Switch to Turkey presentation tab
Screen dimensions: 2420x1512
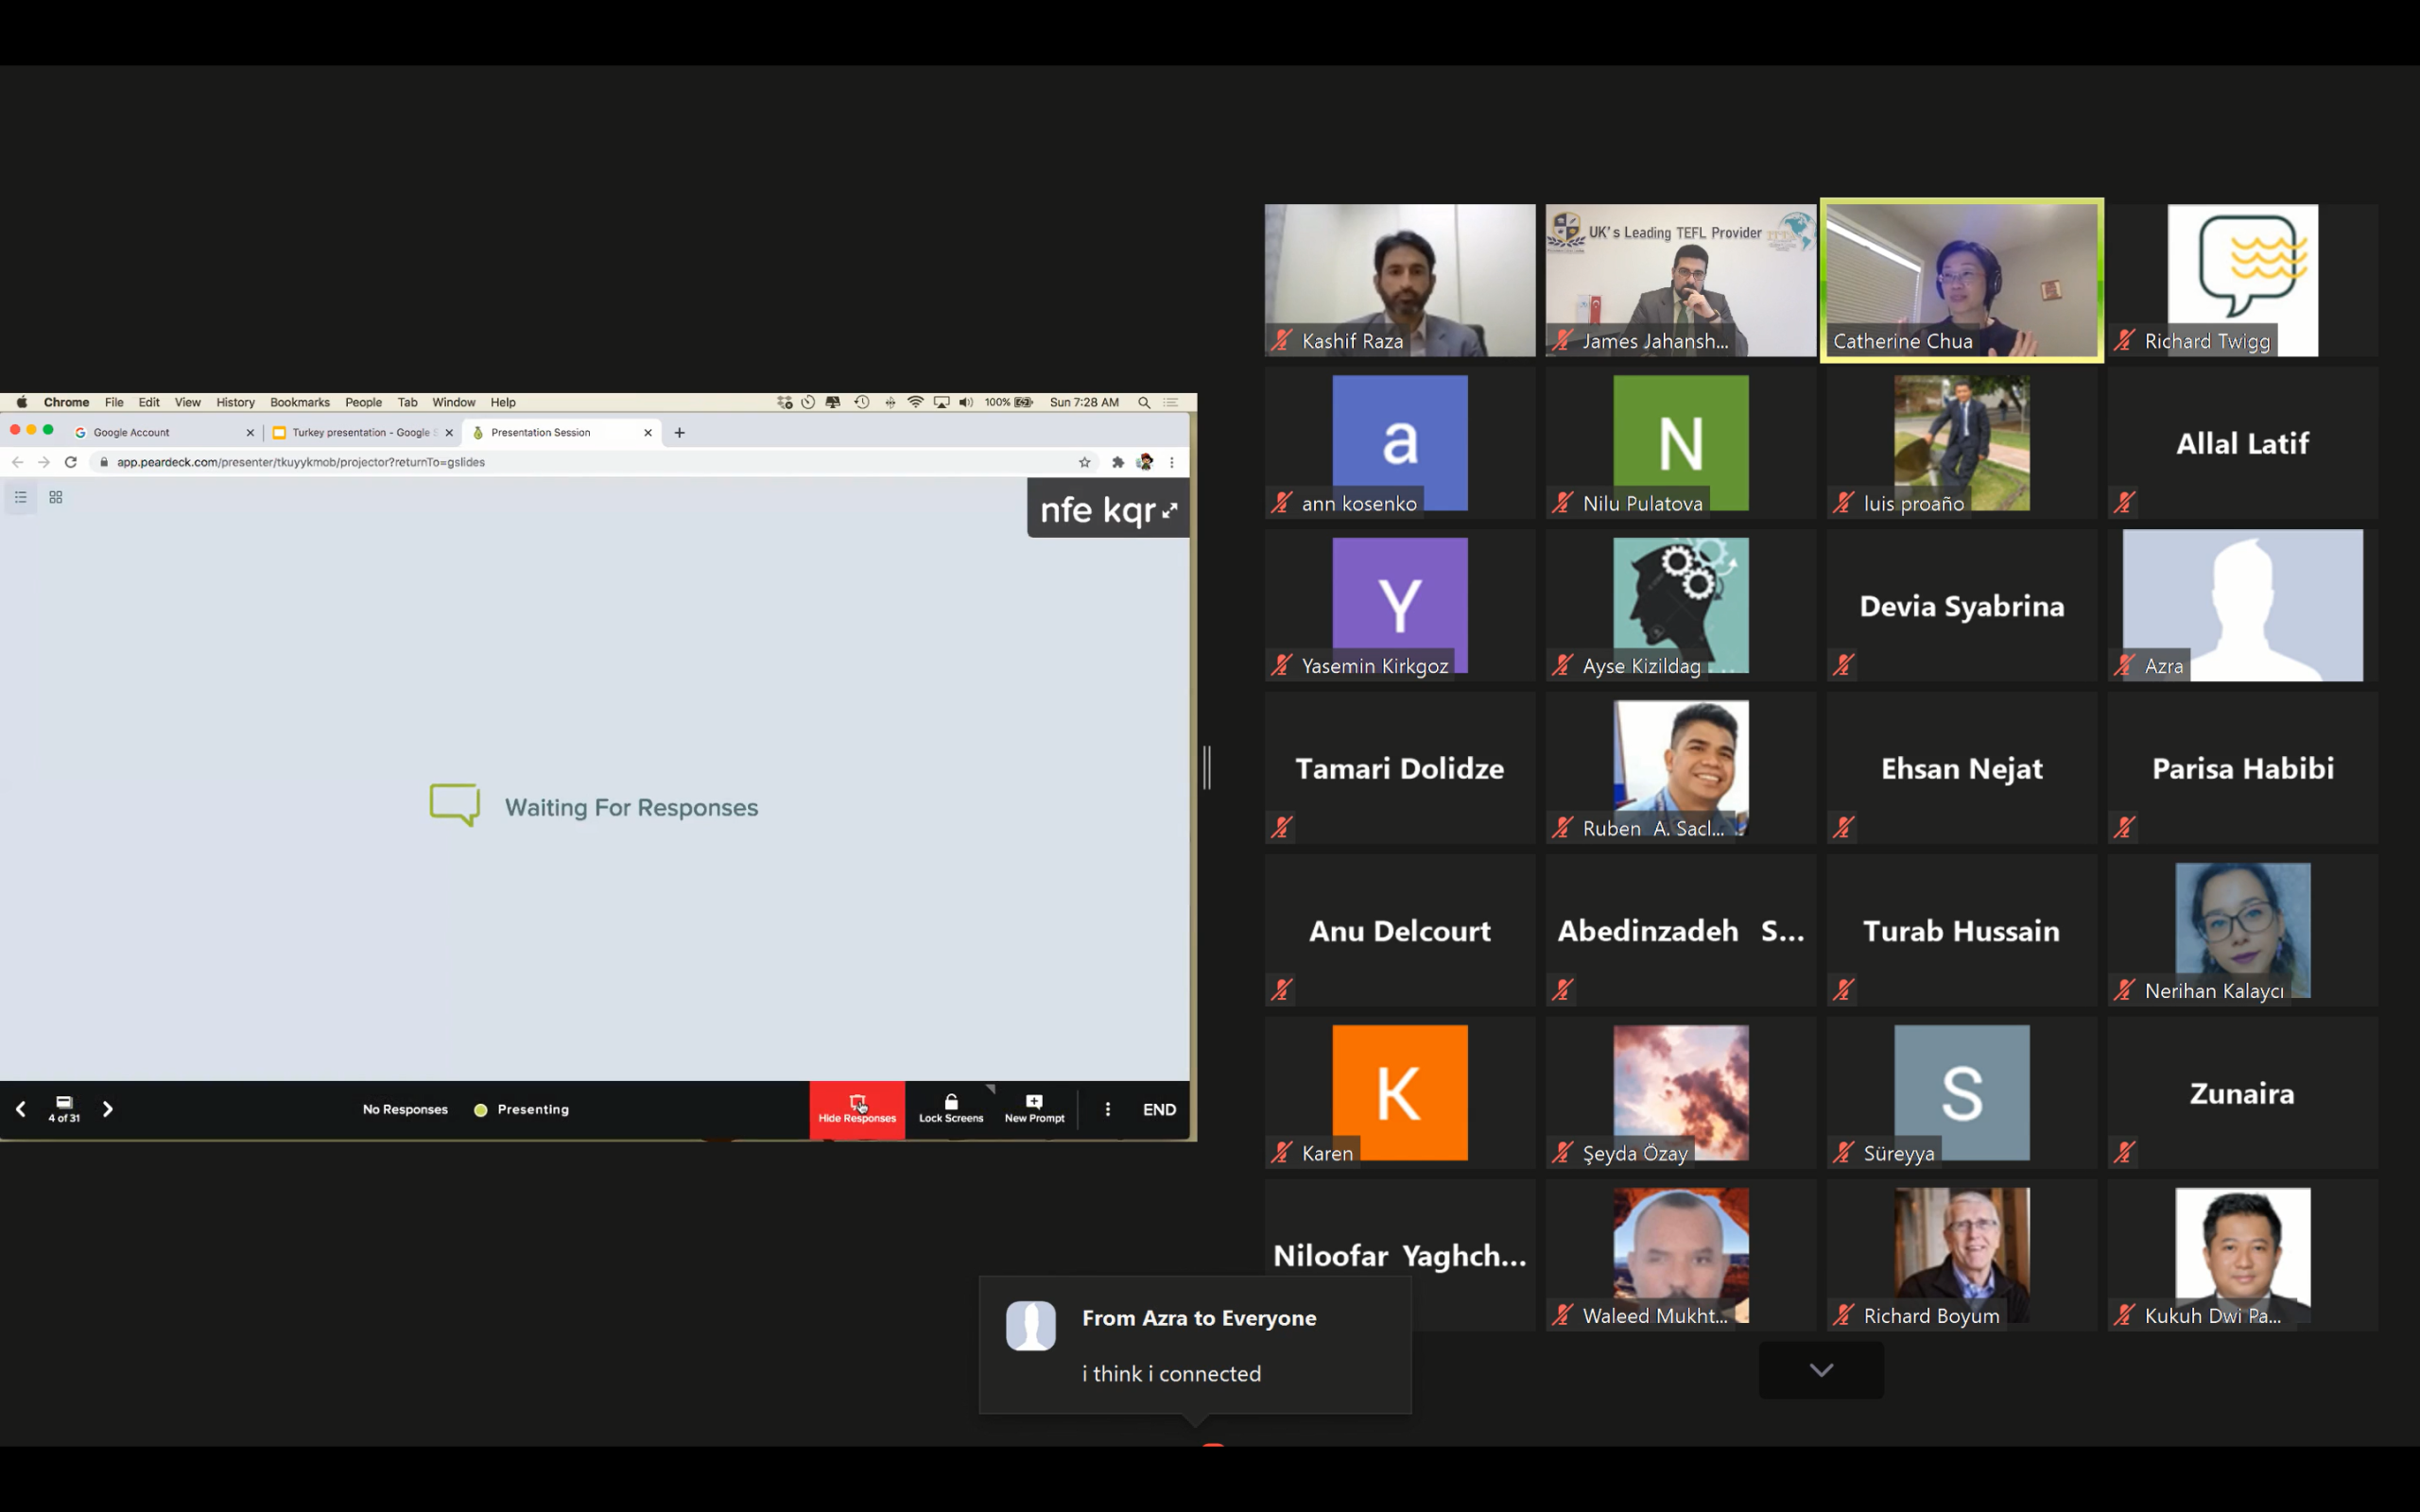(x=360, y=433)
